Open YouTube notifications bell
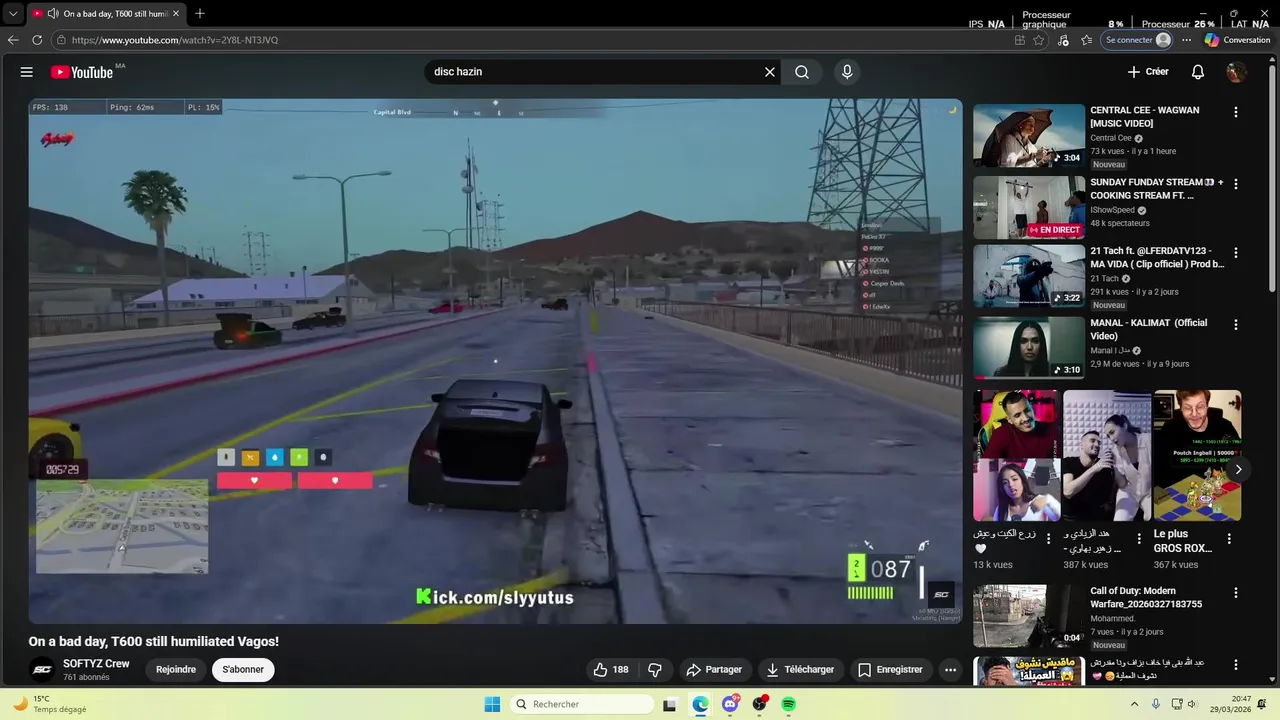 point(1198,72)
